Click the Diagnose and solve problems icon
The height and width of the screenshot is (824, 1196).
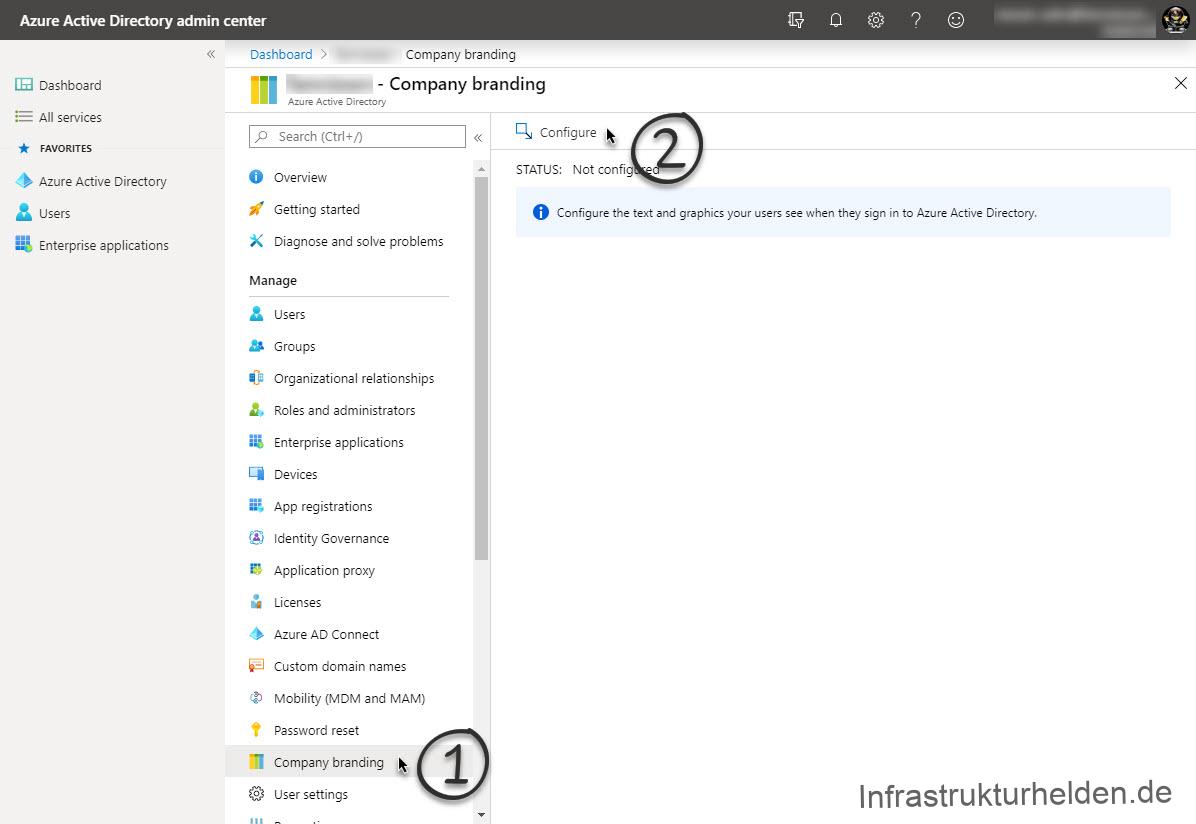pos(256,241)
